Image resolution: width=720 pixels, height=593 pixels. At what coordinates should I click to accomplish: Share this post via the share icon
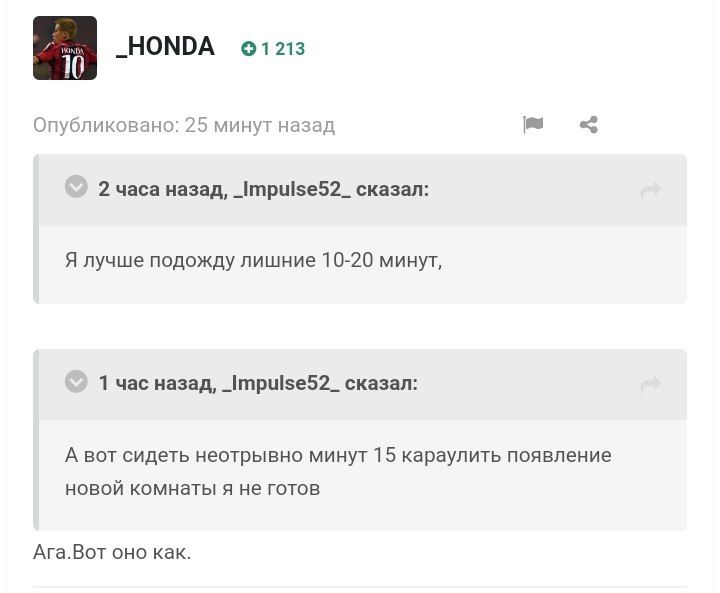(588, 125)
